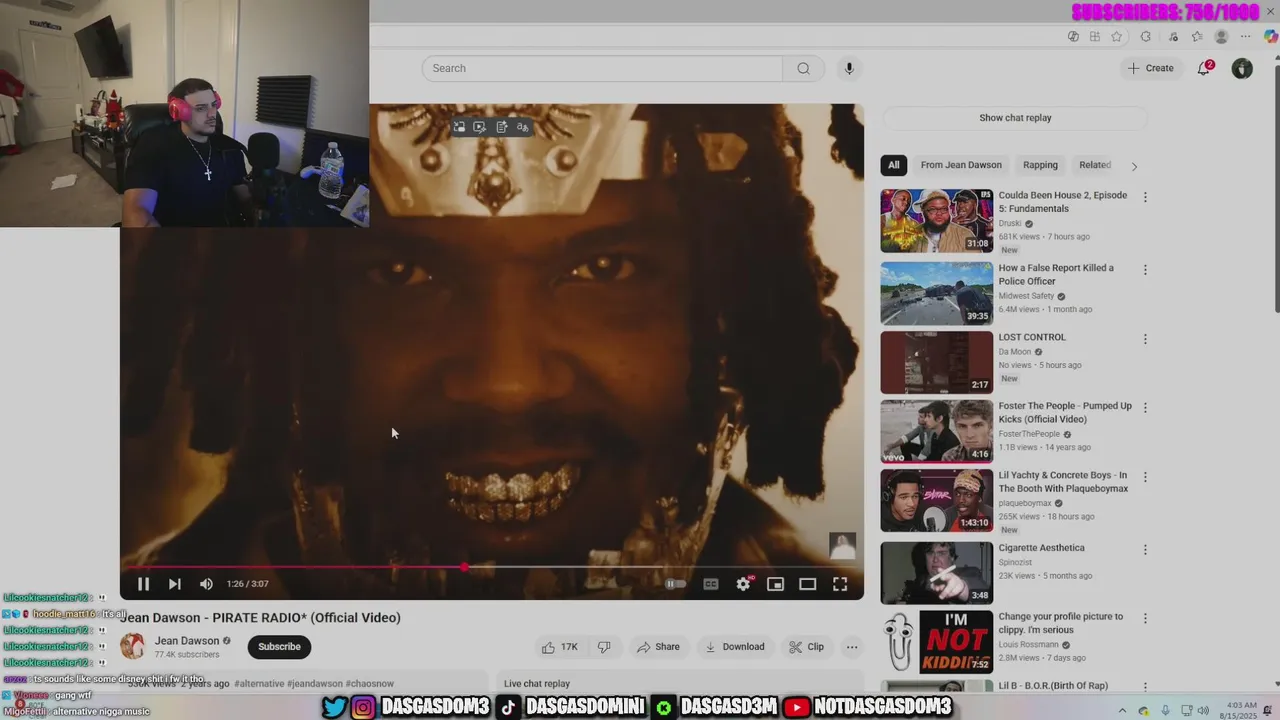
Task: Mute the video volume speaker icon
Action: 206,584
